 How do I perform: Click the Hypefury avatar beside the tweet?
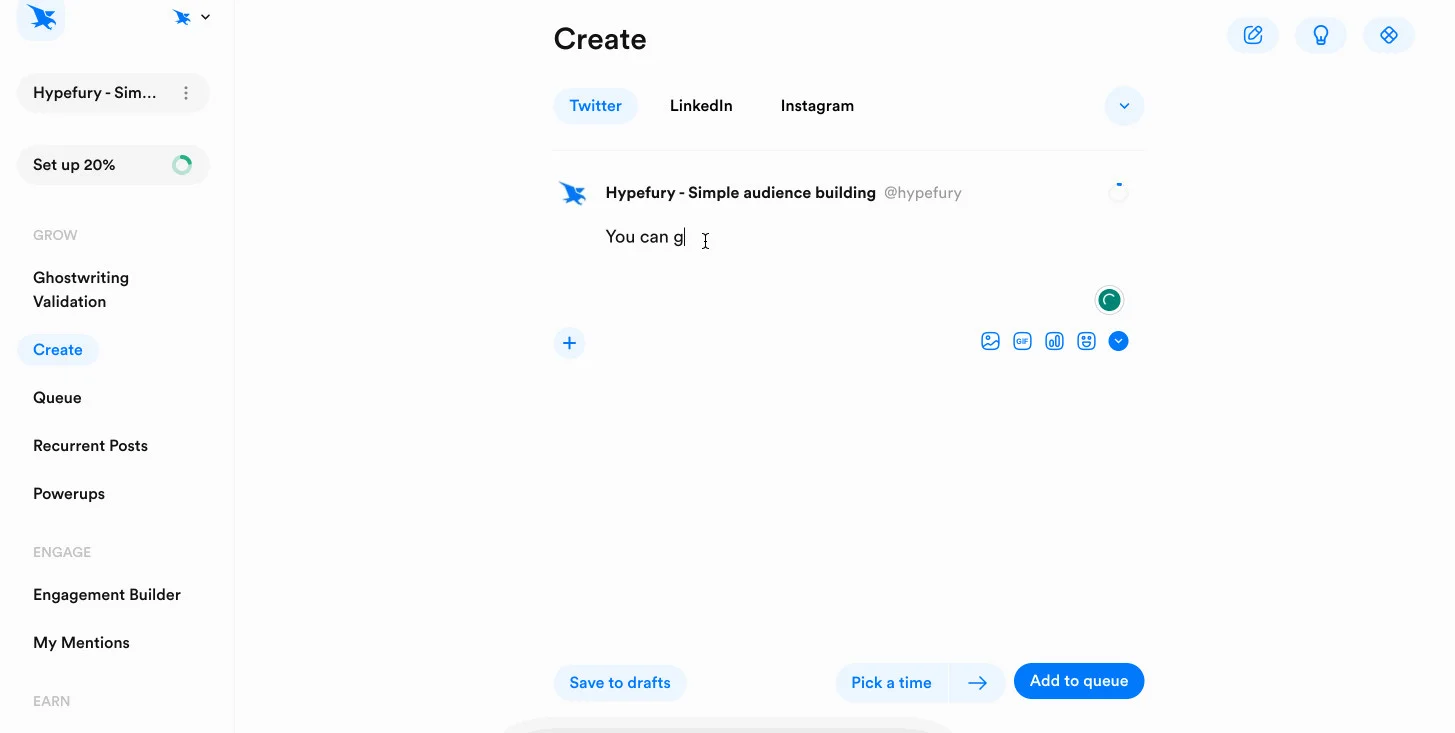573,193
